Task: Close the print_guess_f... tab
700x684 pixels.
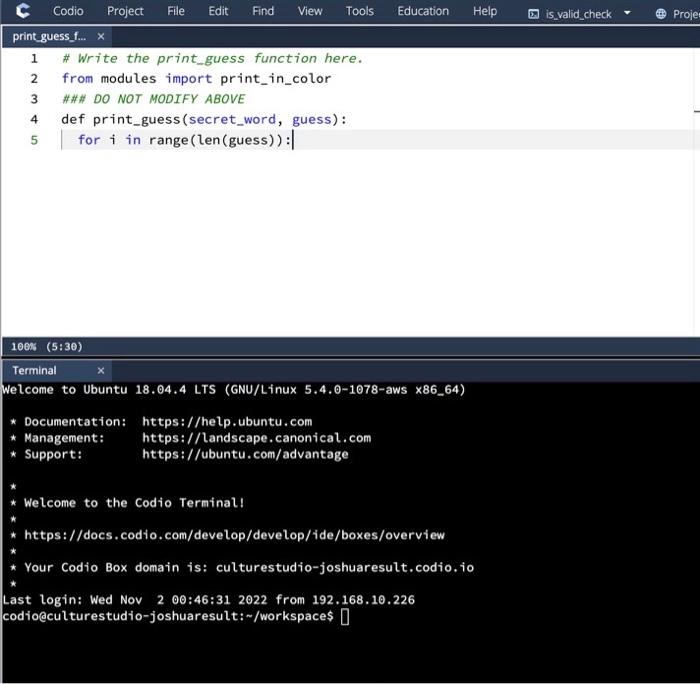Action: click(101, 37)
